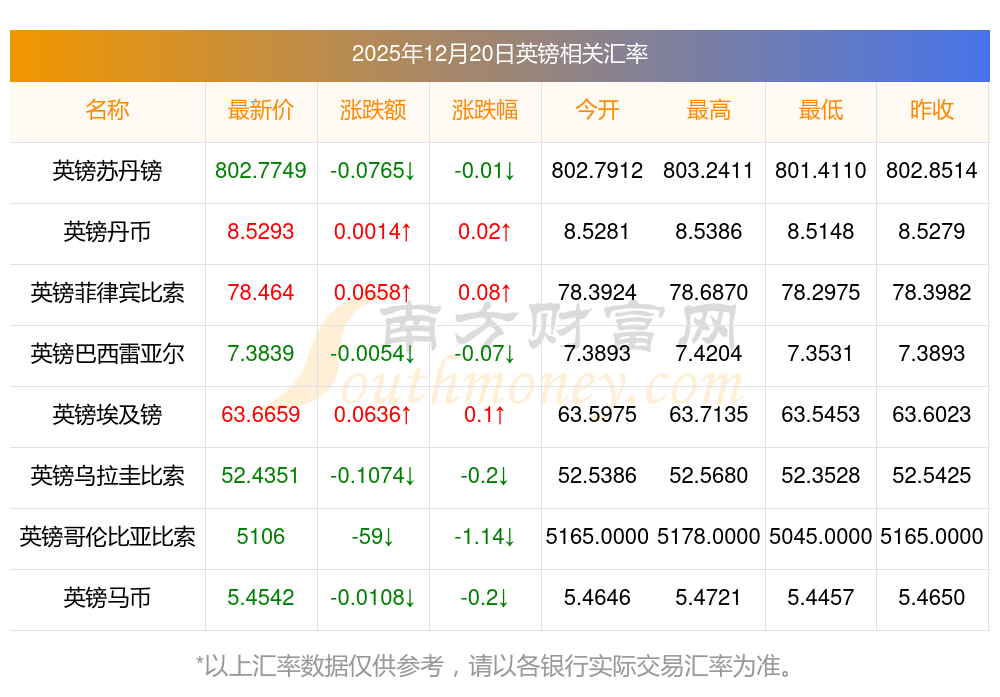
Task: Click change amount -0.0108↓
Action: (372, 598)
